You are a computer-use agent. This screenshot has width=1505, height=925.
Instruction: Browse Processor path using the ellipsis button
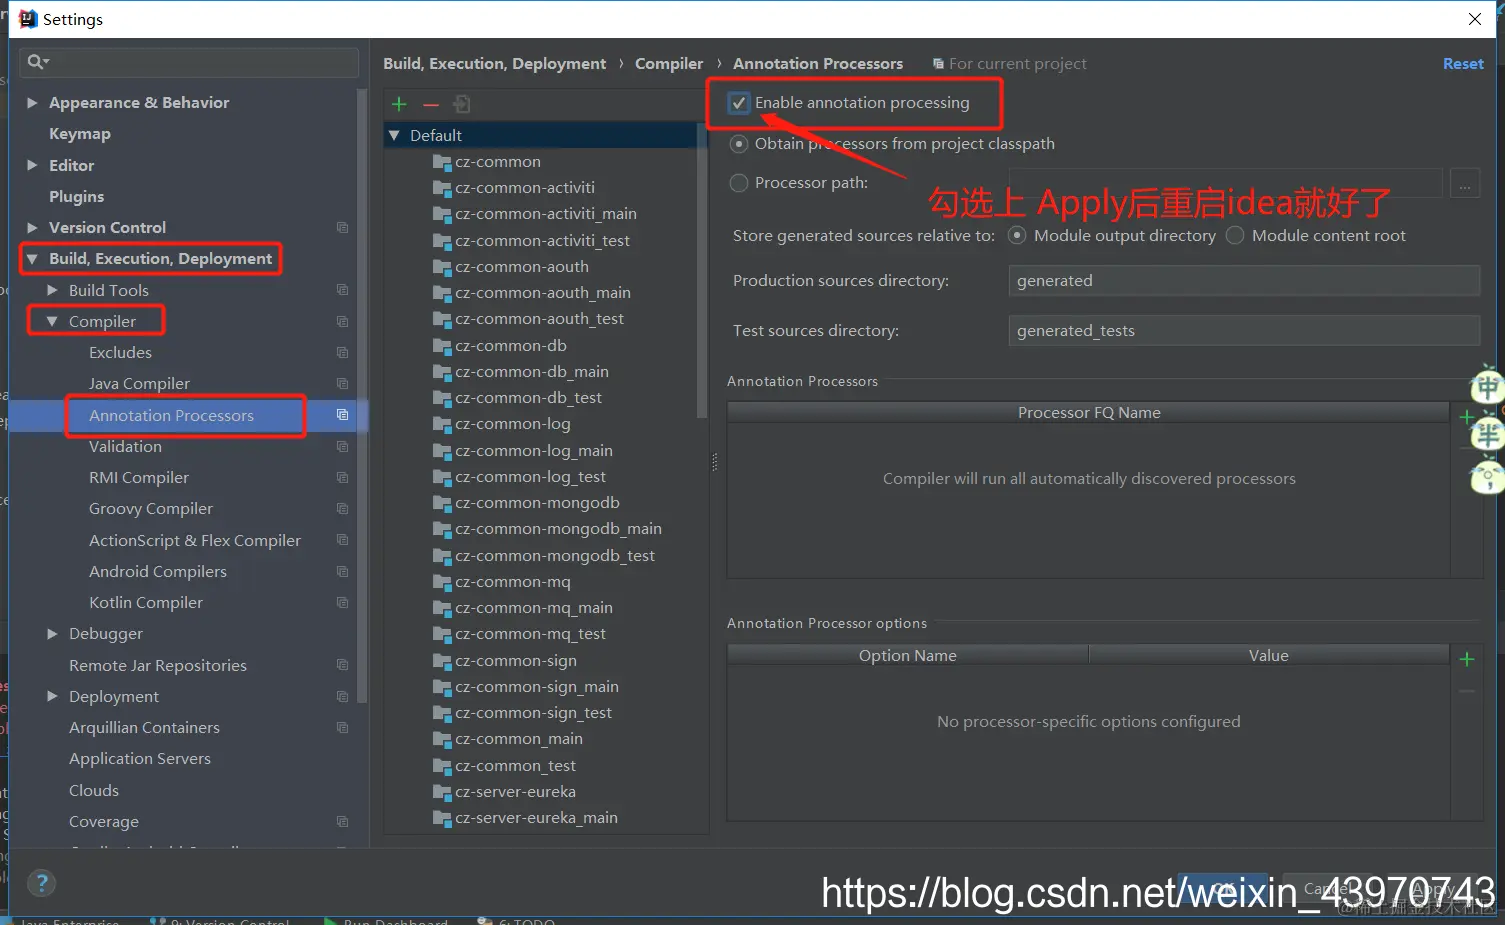point(1464,183)
